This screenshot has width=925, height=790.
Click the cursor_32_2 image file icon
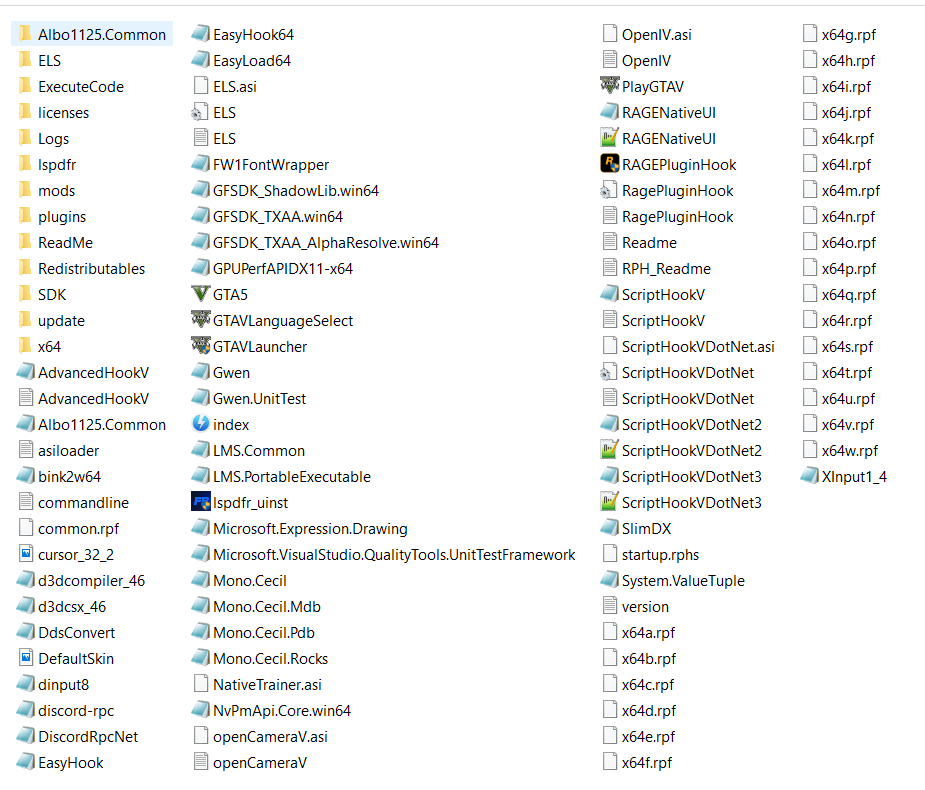coord(26,554)
